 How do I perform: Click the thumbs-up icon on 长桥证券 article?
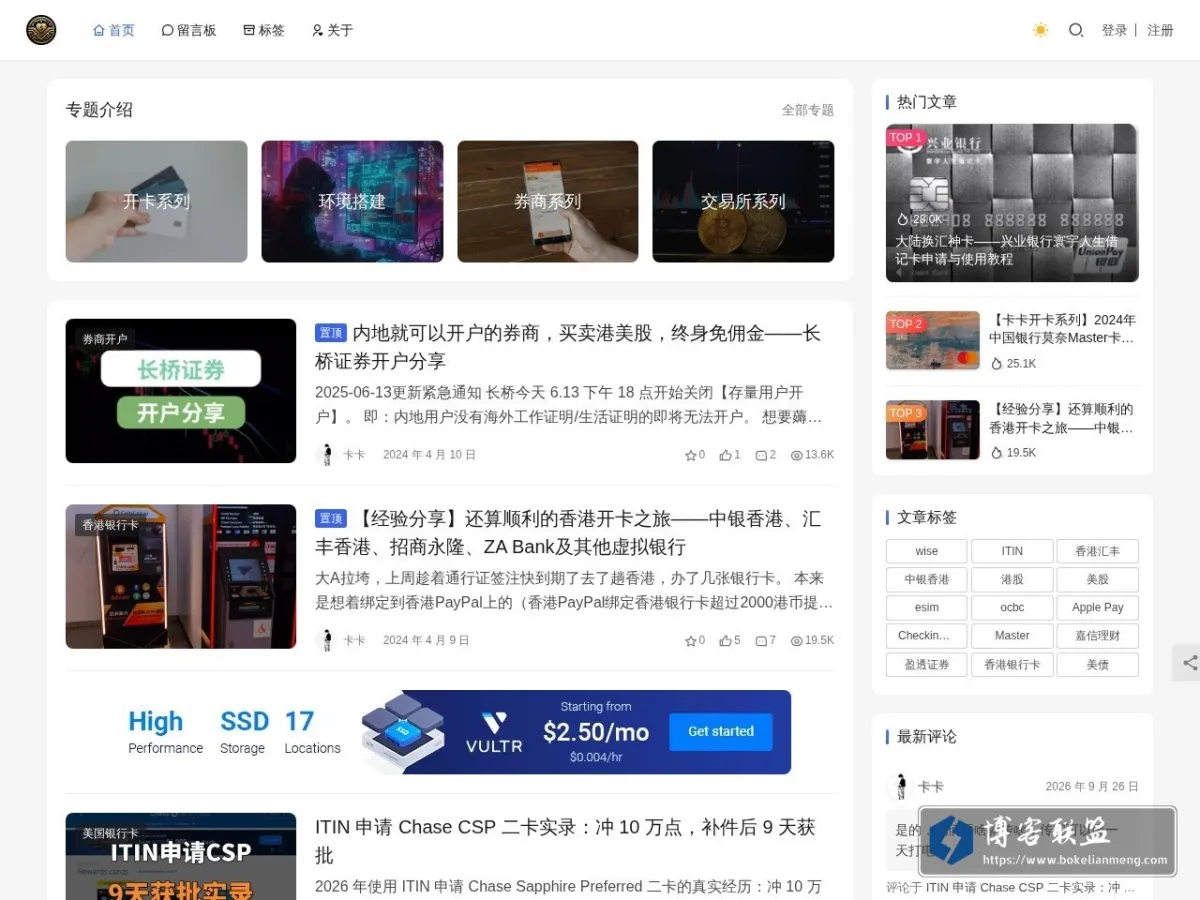[725, 455]
